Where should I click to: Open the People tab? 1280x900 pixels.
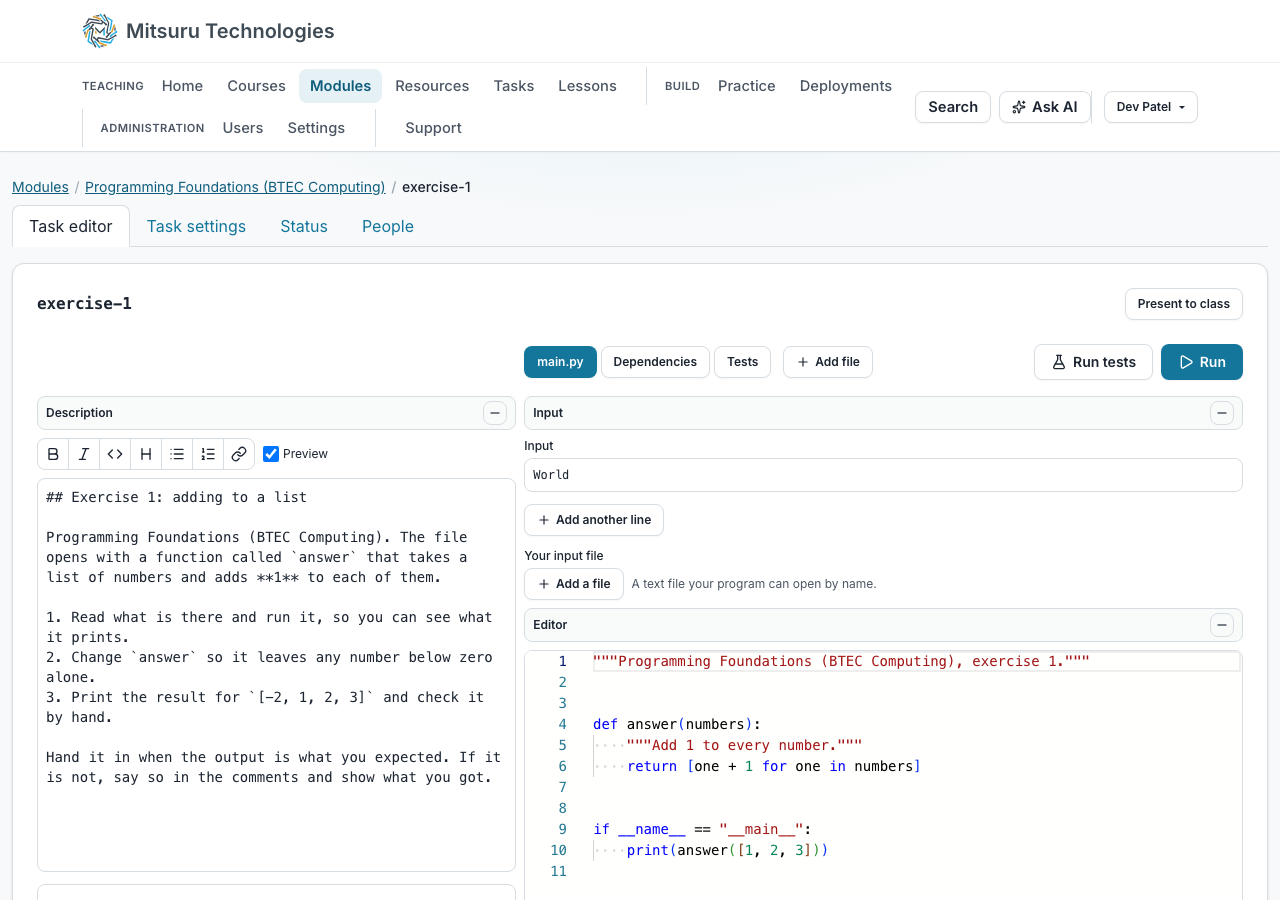coord(388,226)
